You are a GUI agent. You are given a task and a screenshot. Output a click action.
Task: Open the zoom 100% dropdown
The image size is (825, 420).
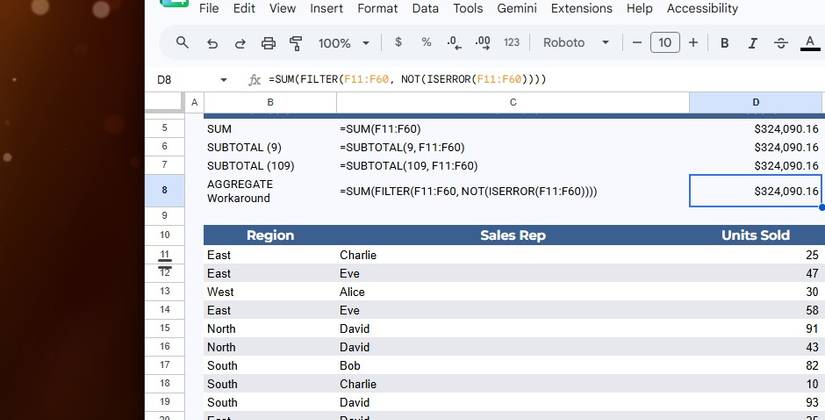tap(344, 43)
